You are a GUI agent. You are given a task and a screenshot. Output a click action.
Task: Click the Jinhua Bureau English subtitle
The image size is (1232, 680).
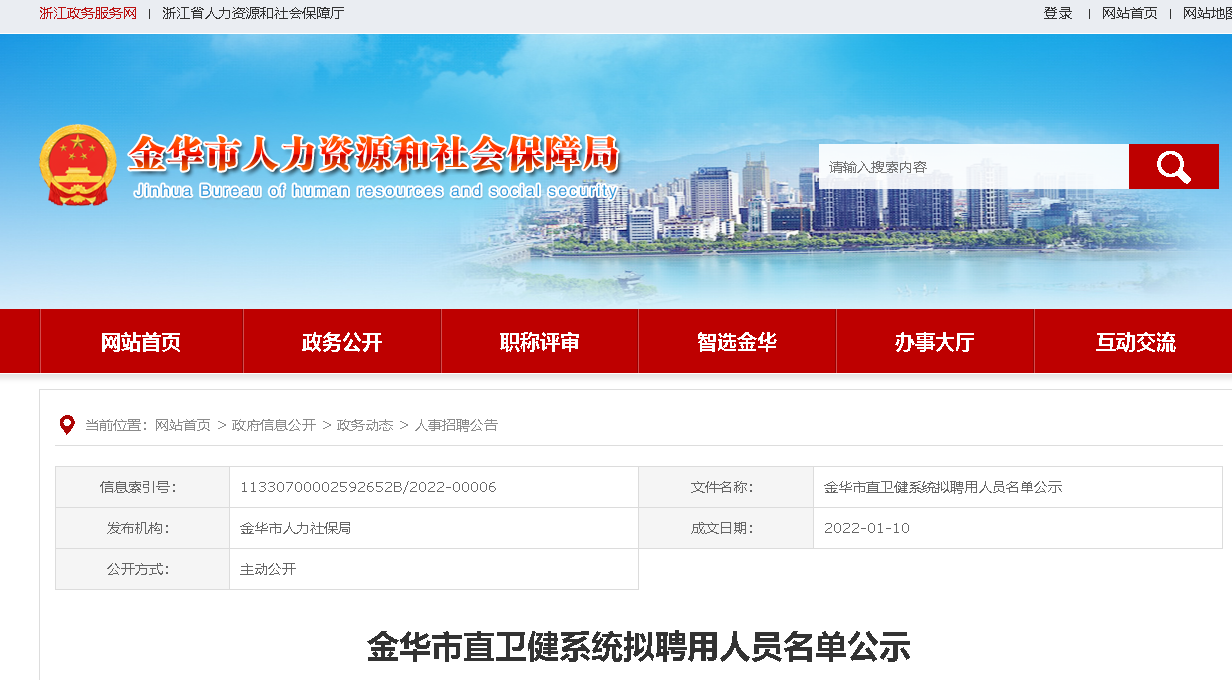[375, 191]
